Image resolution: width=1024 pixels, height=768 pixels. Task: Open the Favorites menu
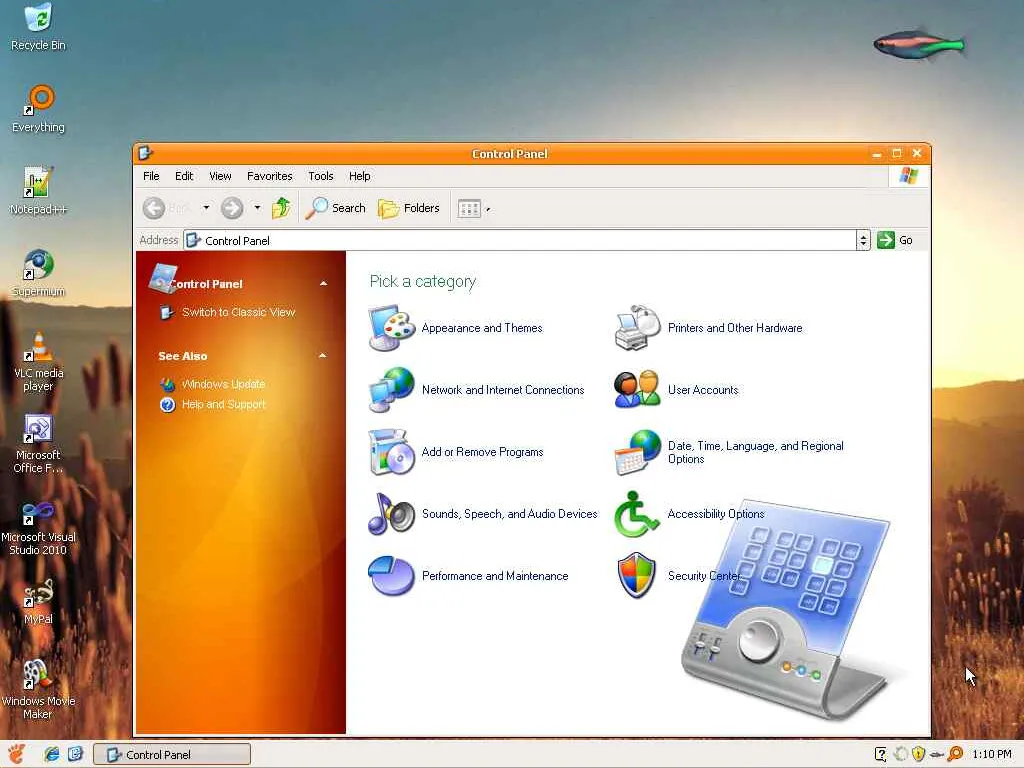point(270,176)
